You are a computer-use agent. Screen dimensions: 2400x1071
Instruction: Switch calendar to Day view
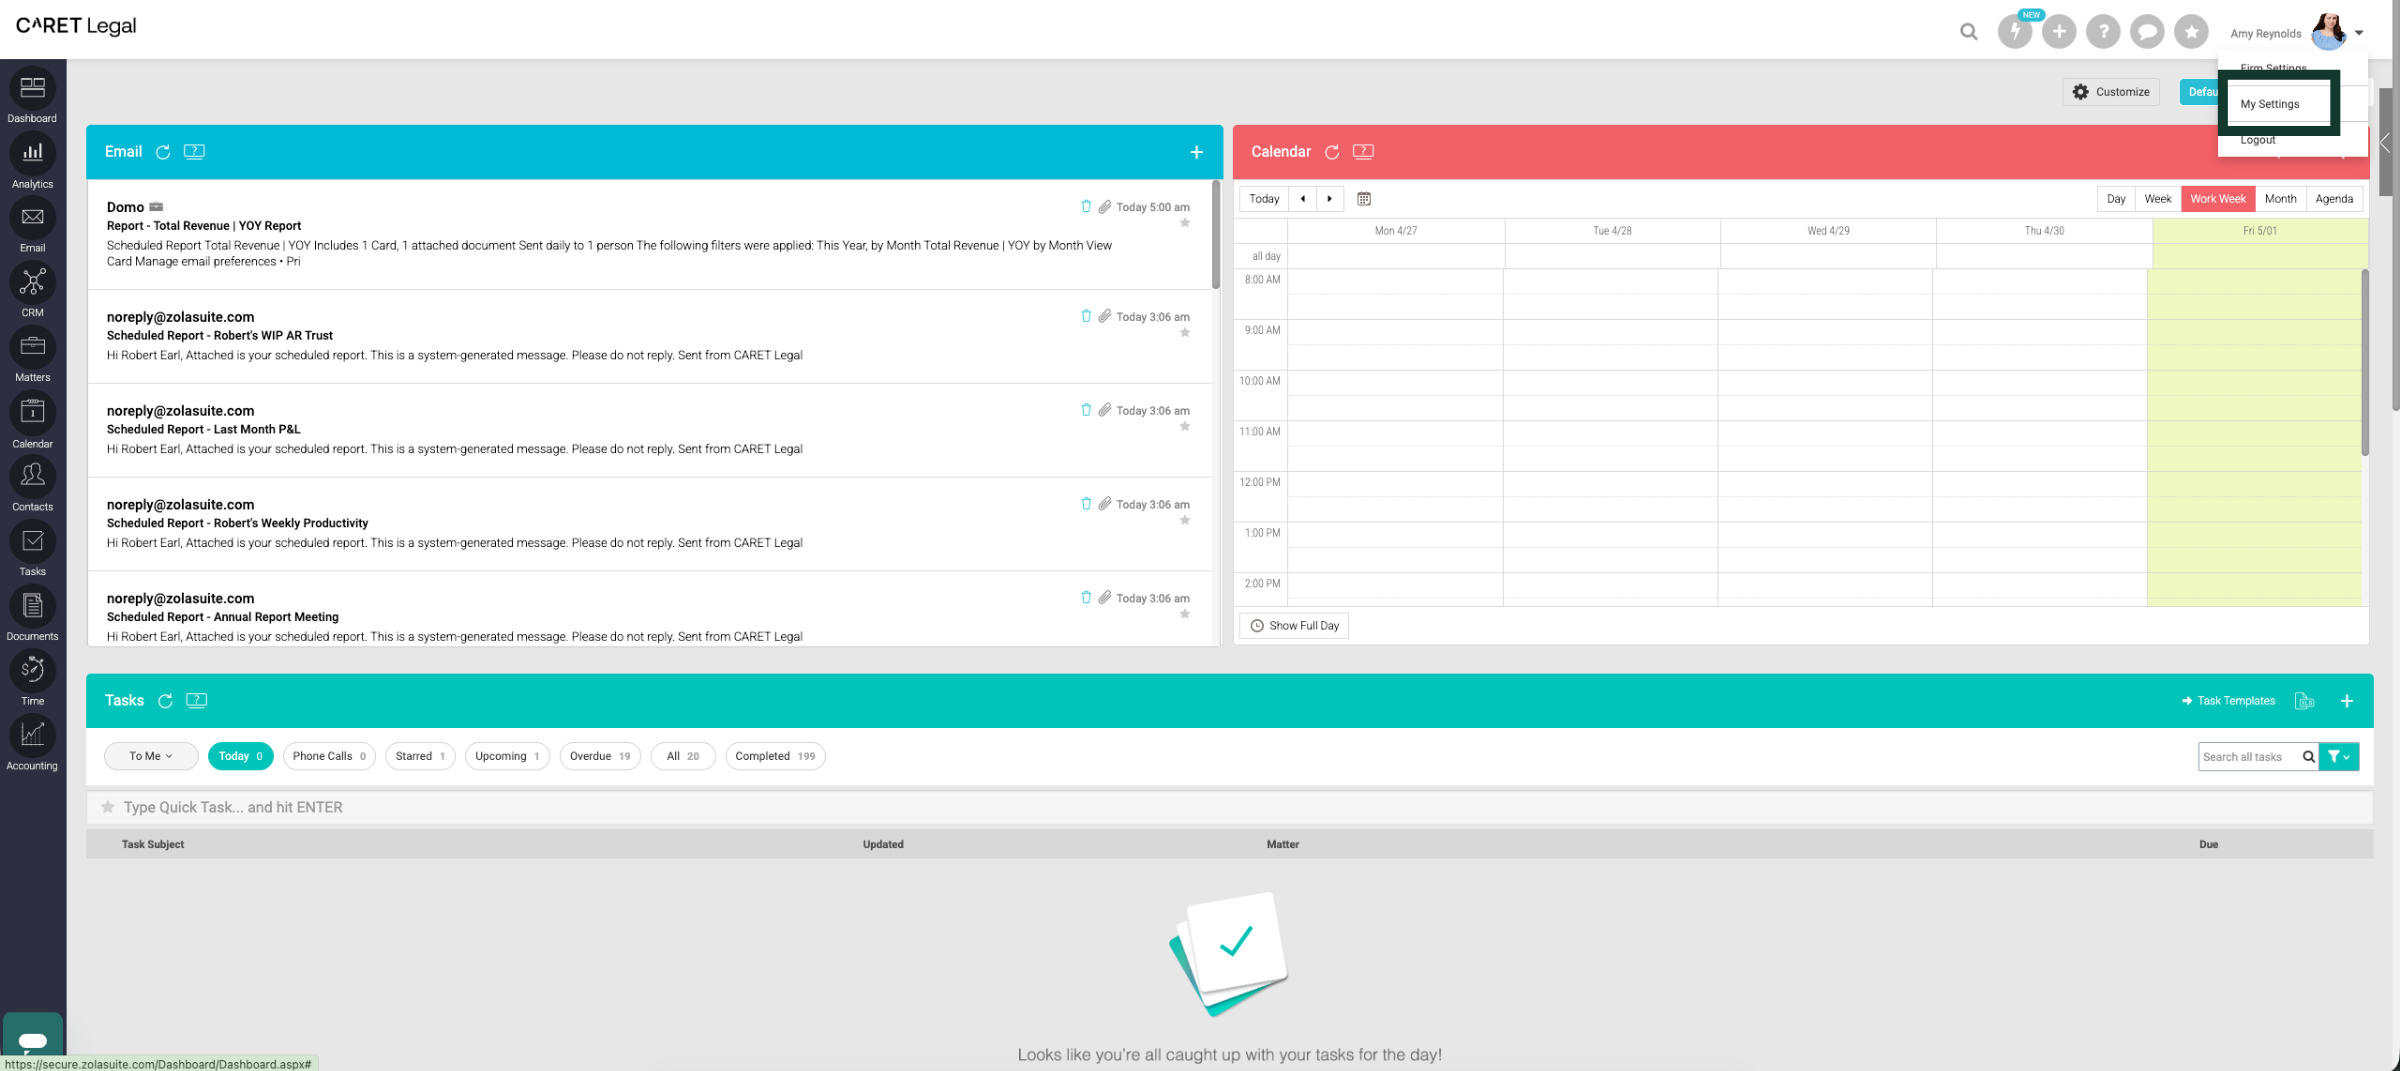(x=2116, y=199)
